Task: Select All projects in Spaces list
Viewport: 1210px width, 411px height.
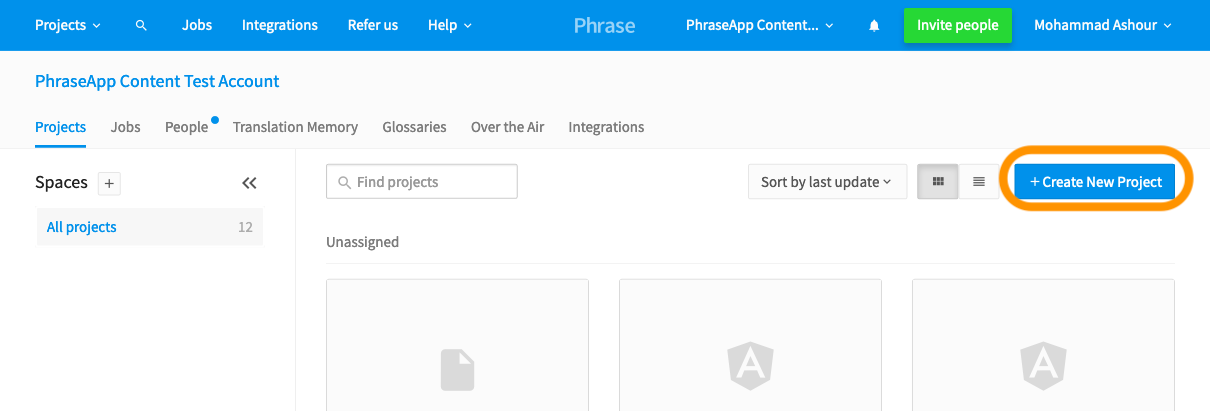Action: [x=150, y=227]
